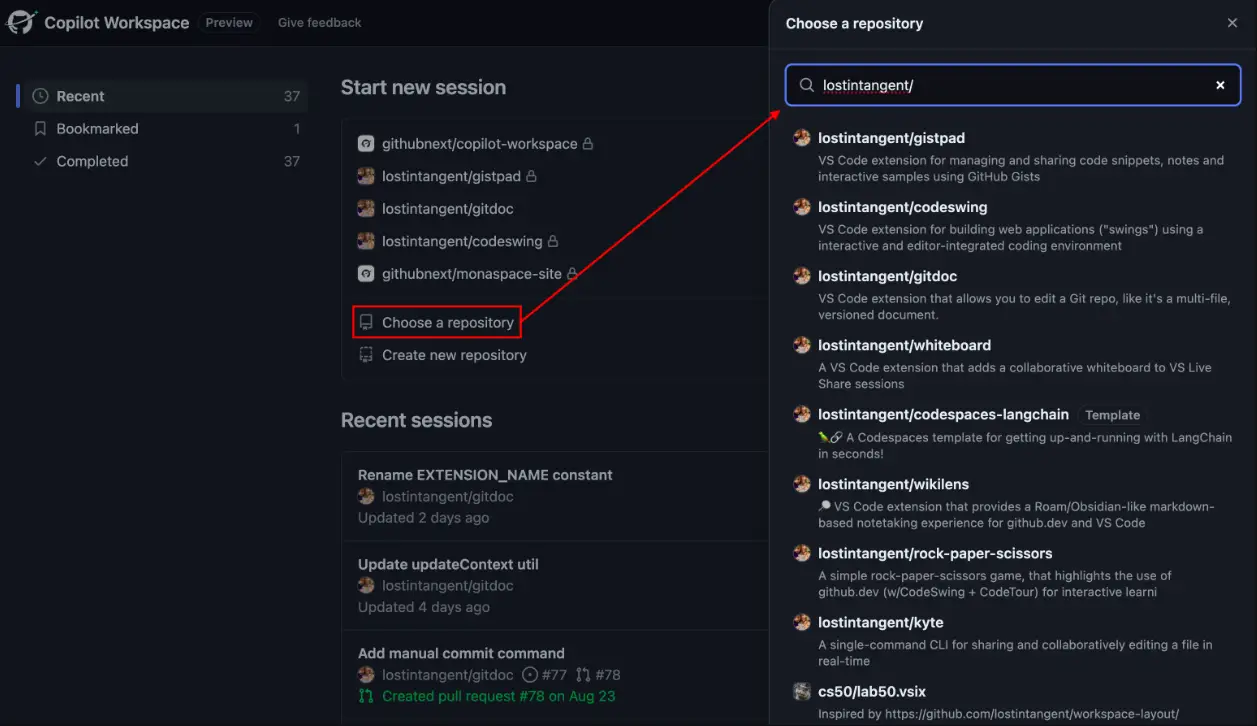Click the lock icon beside lostintangent/gistpad
The image size is (1257, 726).
pos(532,176)
